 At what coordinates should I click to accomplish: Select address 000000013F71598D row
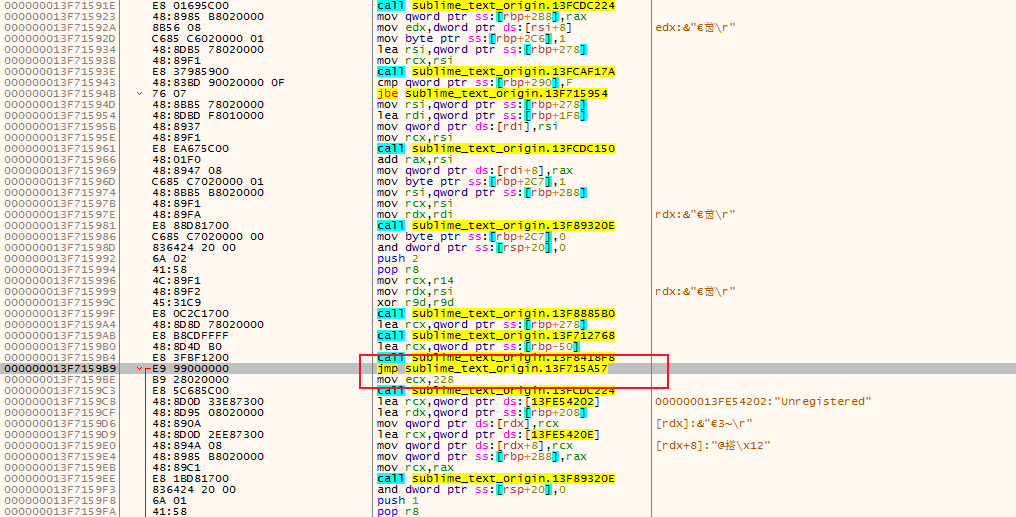click(60, 248)
